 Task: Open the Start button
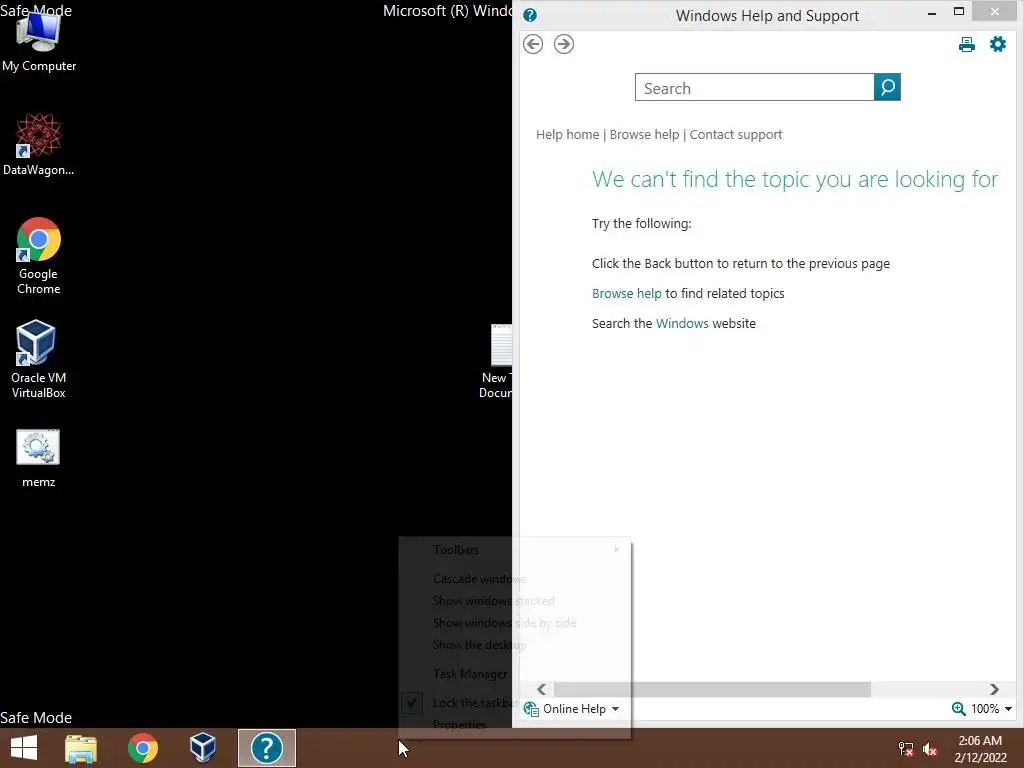point(24,748)
